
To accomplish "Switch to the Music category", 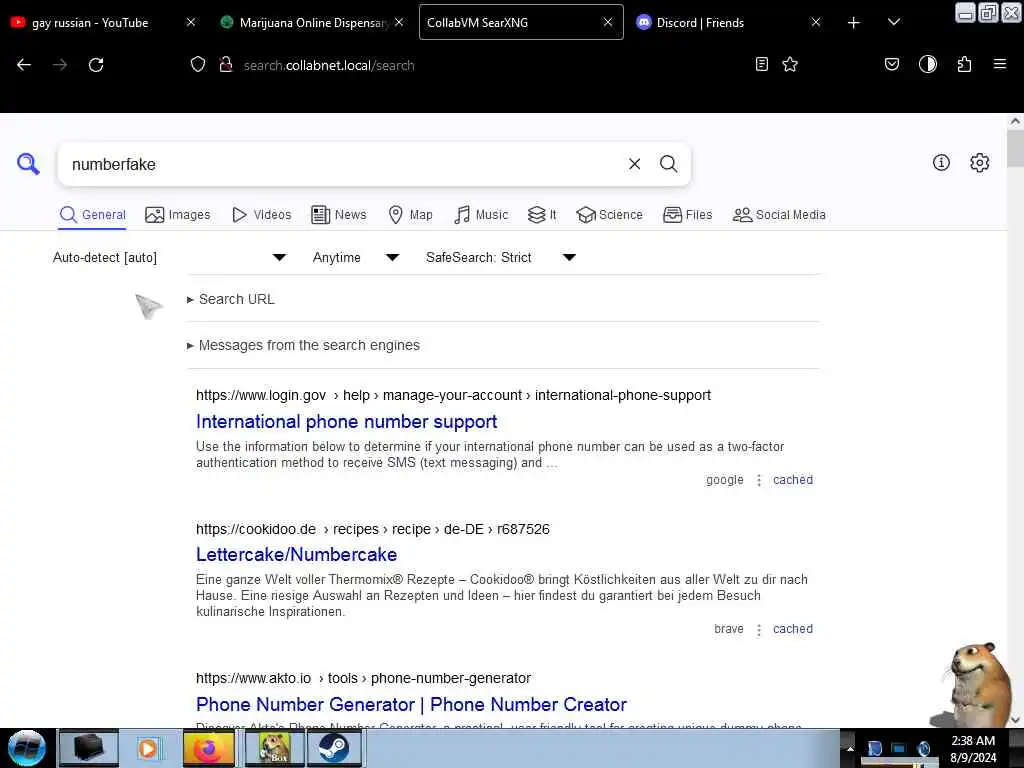I will (x=481, y=215).
